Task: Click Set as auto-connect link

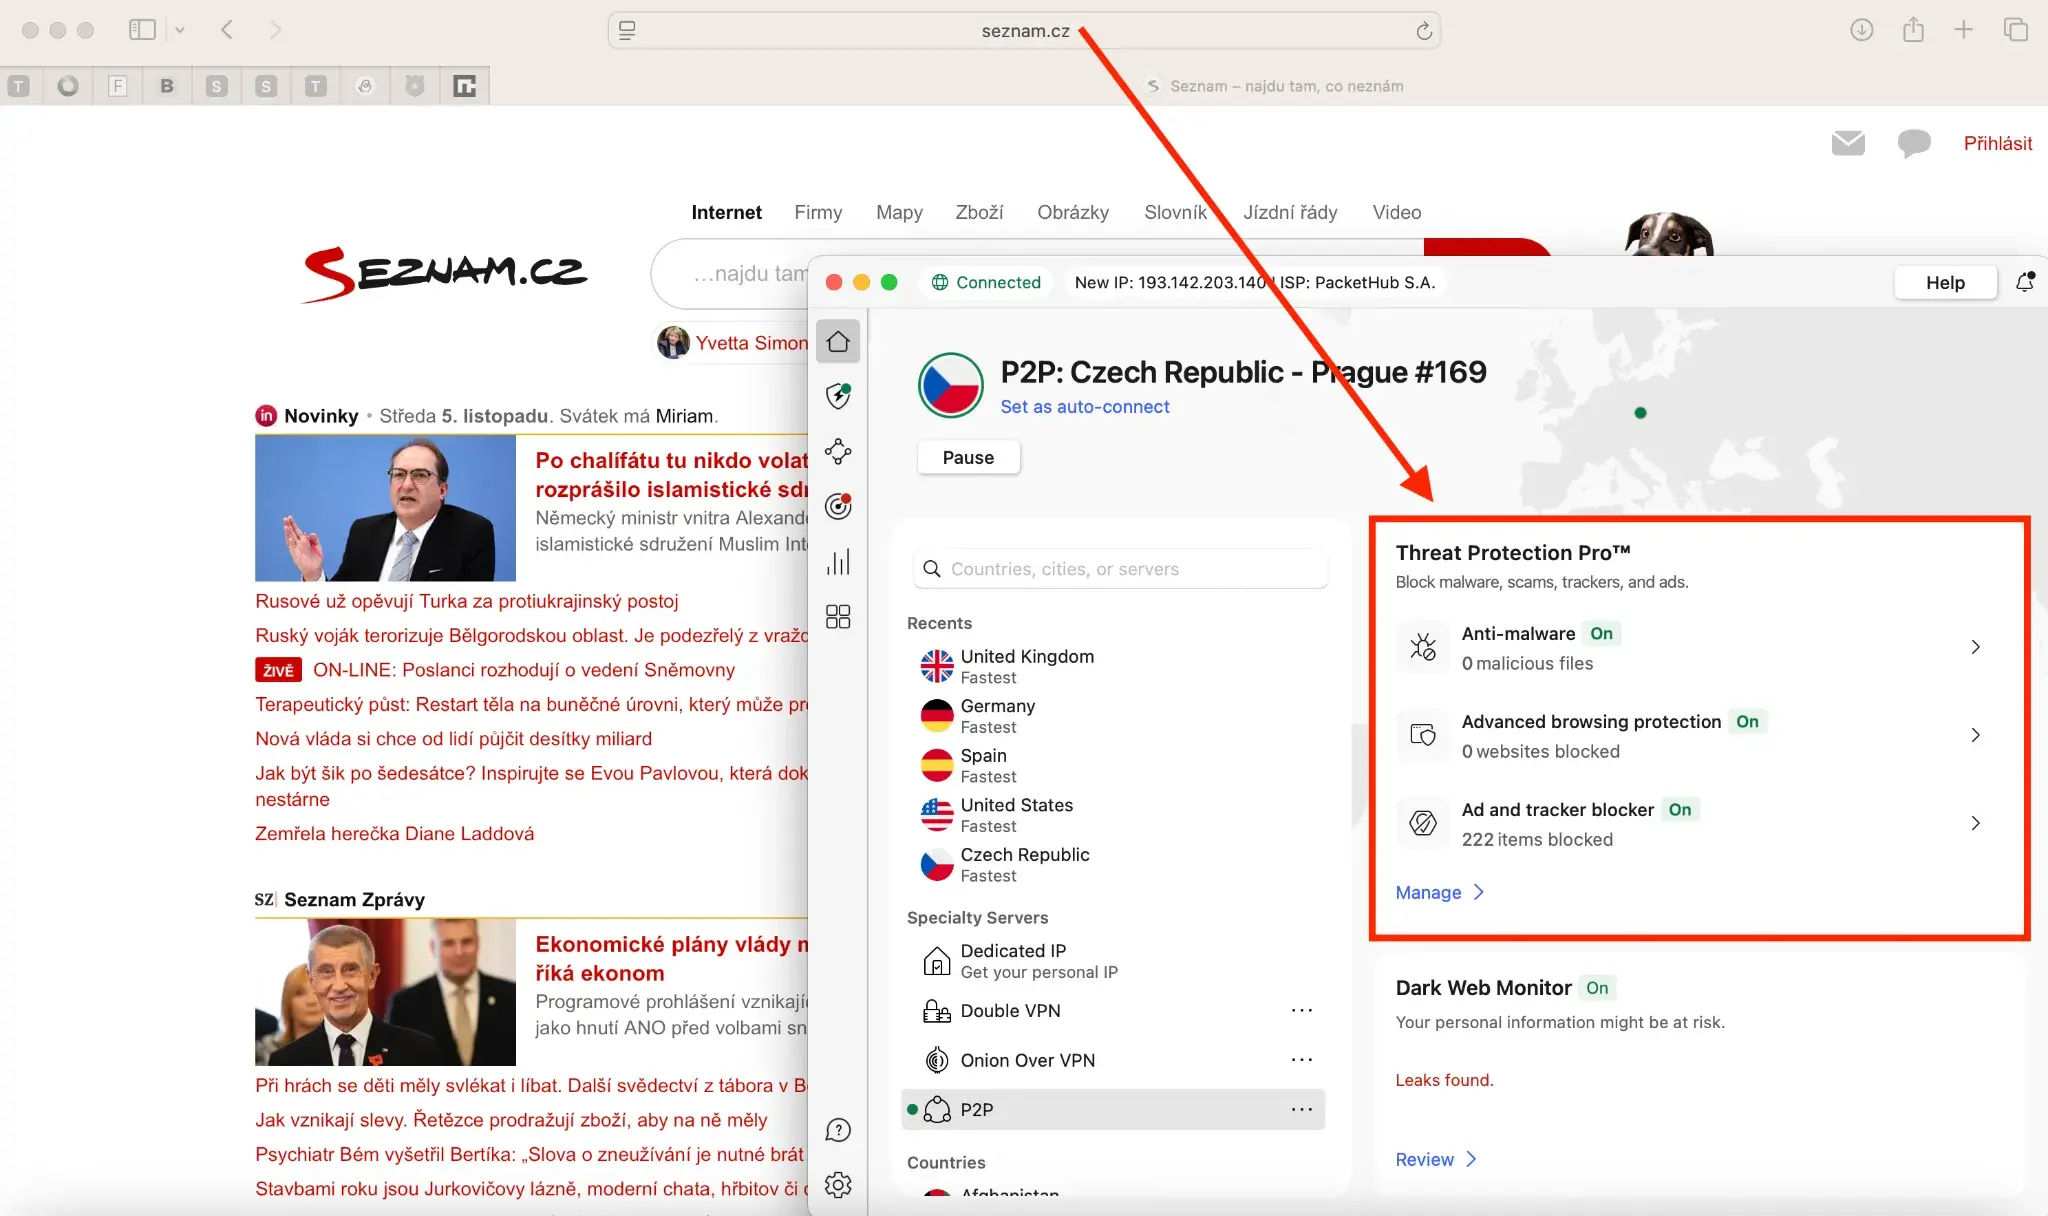Action: click(1085, 406)
